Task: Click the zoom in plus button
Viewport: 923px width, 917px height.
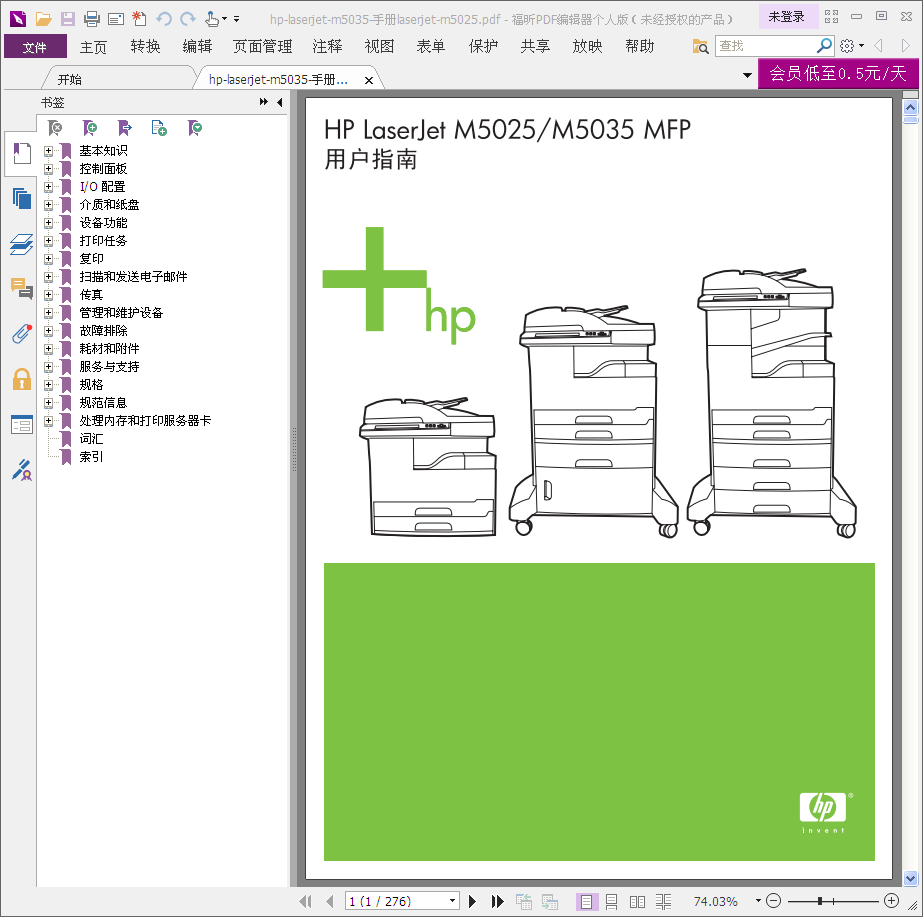Action: (x=892, y=901)
